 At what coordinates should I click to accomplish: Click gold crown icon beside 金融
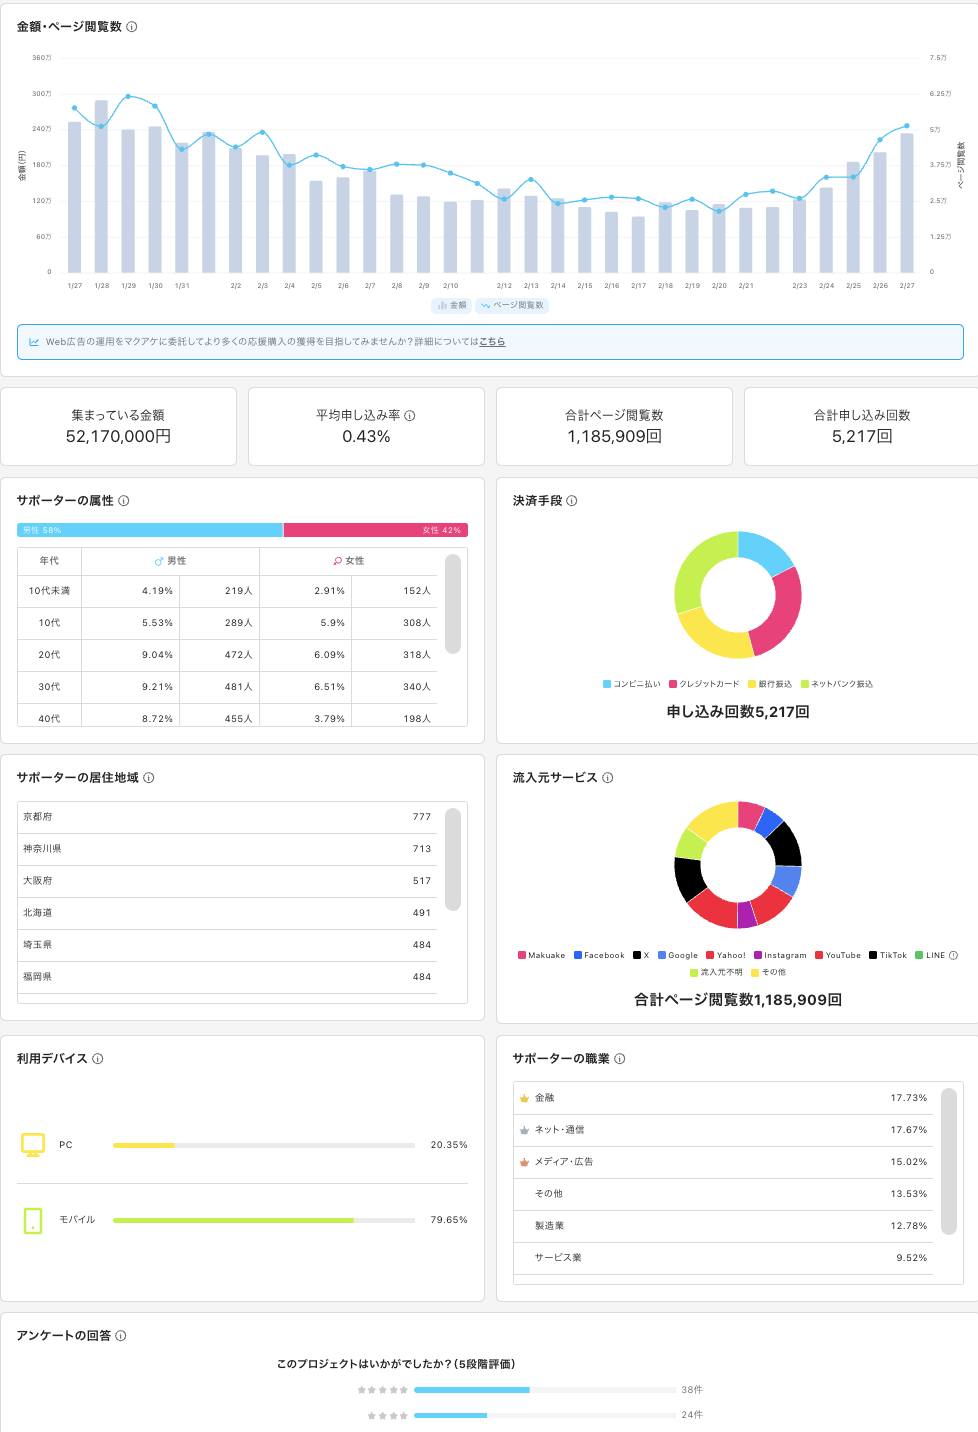[x=524, y=1098]
